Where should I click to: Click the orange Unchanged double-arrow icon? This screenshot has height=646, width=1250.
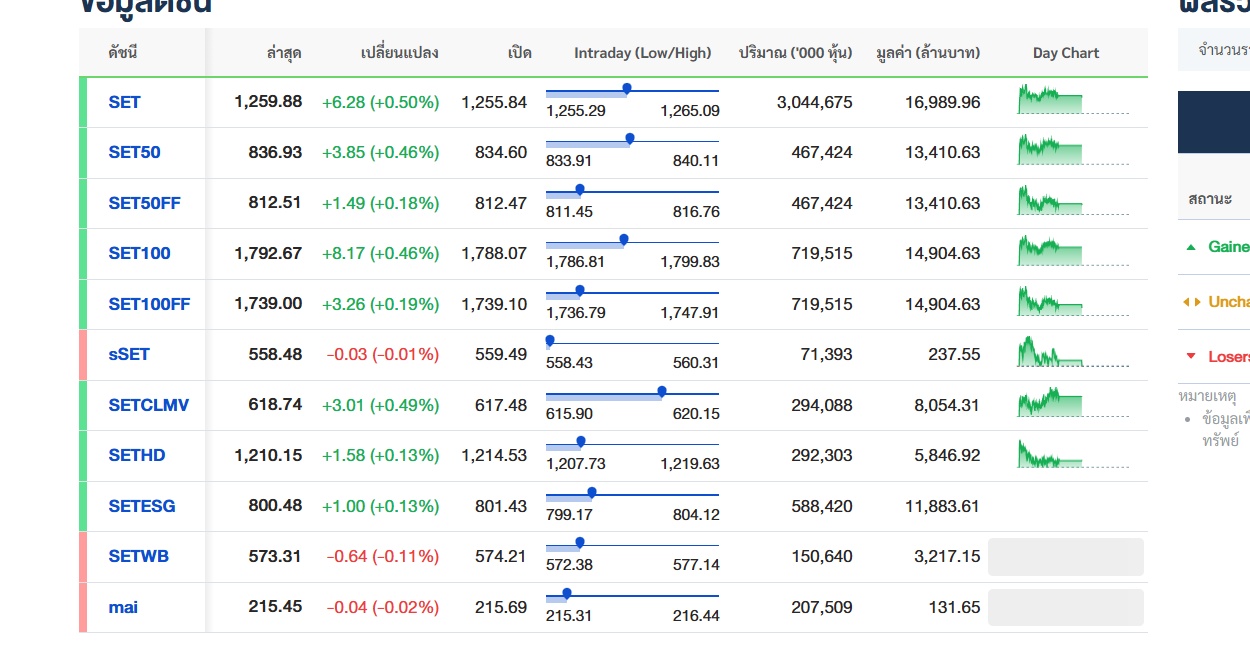[x=1190, y=302]
